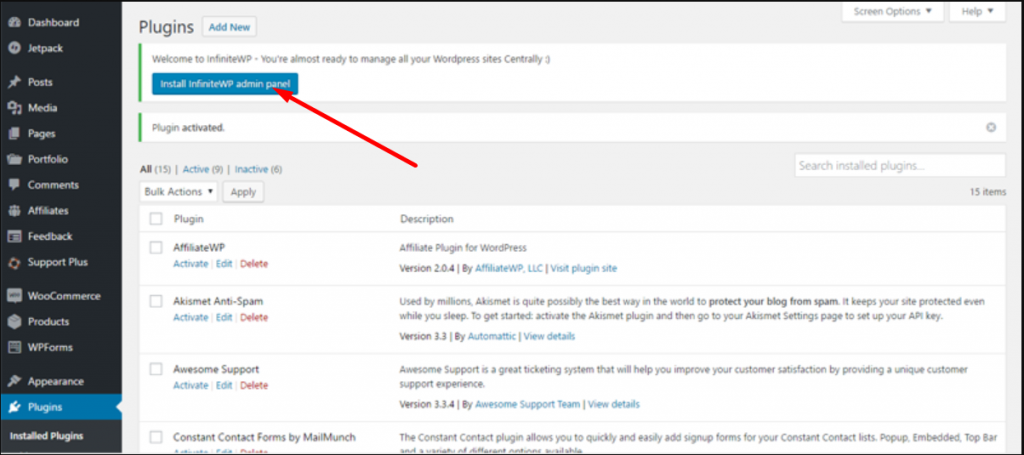Delete the AffiliateWP plugin
The height and width of the screenshot is (455, 1024).
coord(254,264)
